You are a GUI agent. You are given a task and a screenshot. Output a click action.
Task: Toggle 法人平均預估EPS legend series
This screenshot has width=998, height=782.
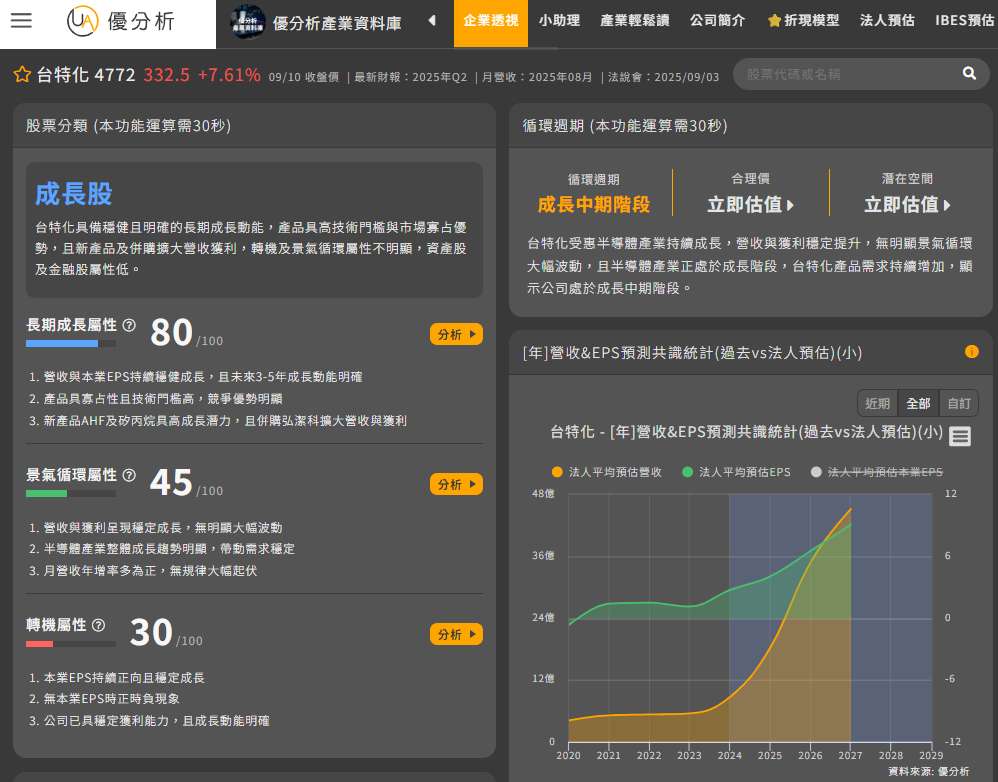click(736, 472)
